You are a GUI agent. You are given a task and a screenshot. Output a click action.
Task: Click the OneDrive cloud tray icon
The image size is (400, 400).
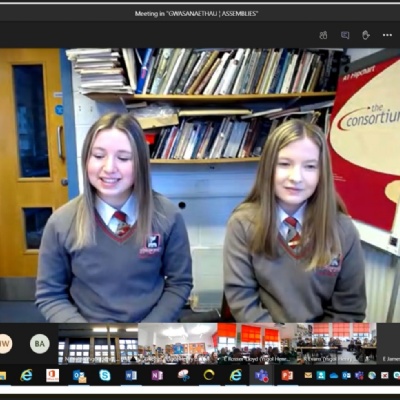click(x=334, y=376)
